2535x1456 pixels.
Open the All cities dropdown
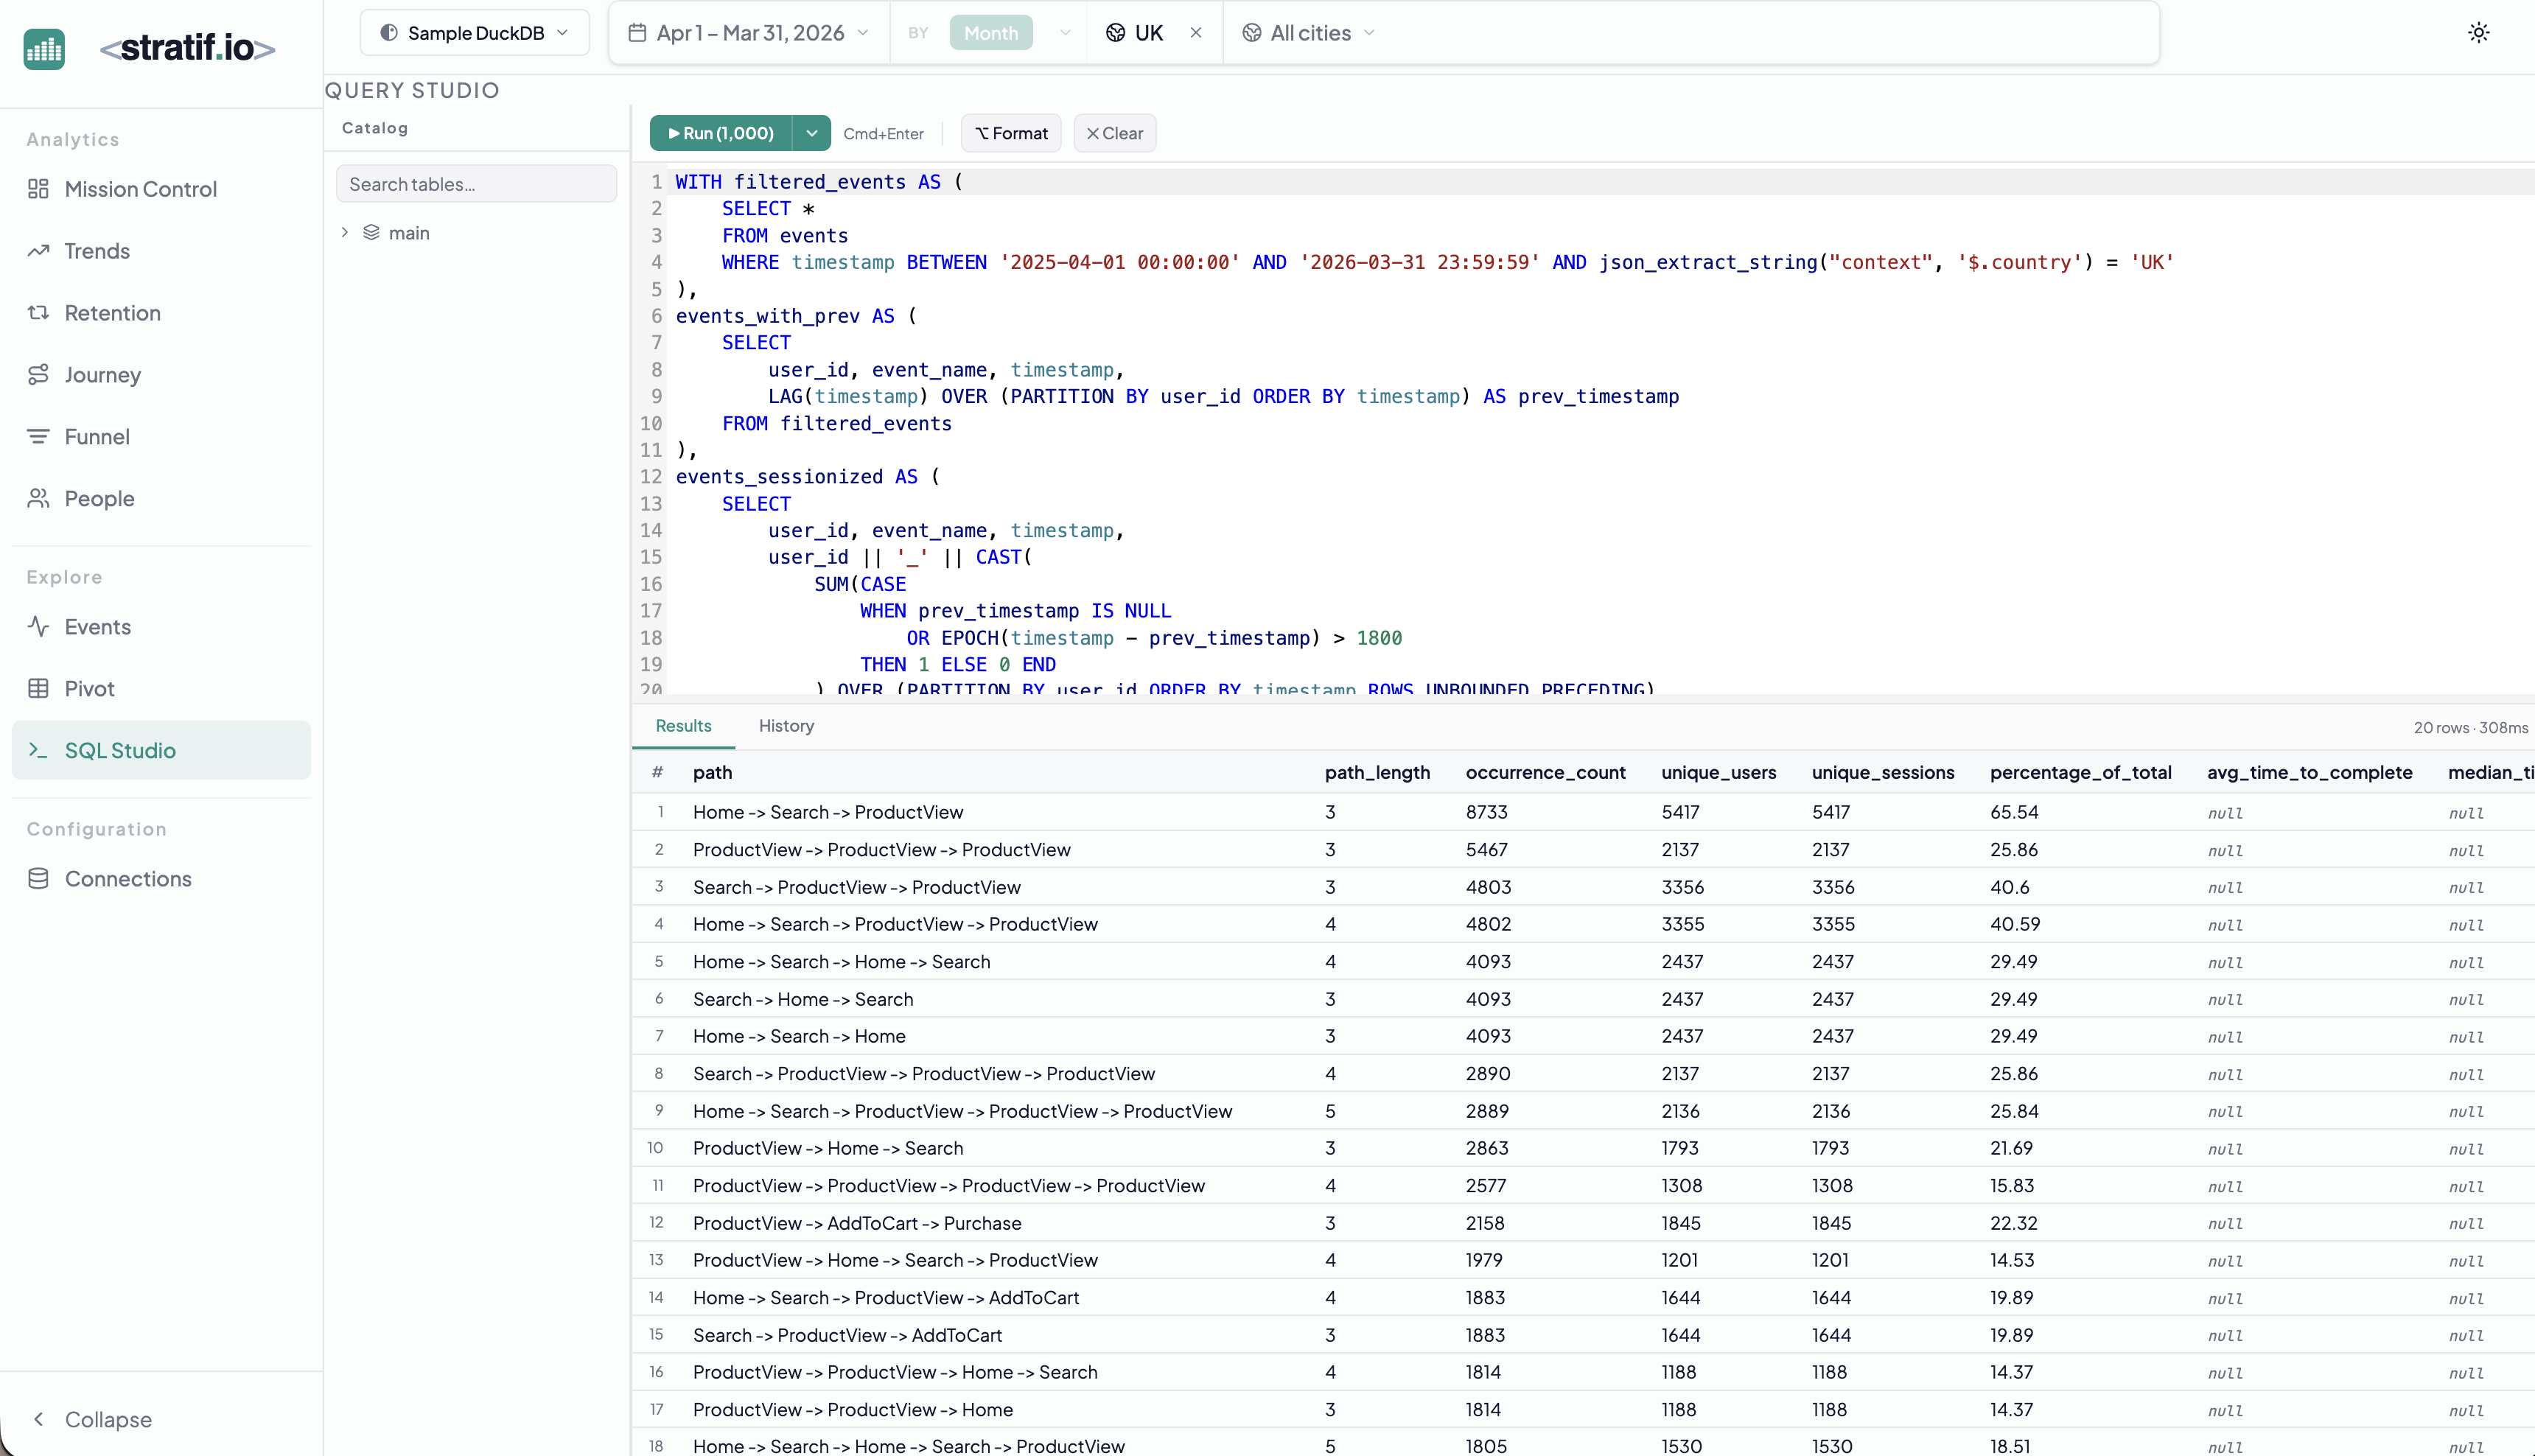pyautogui.click(x=1309, y=33)
